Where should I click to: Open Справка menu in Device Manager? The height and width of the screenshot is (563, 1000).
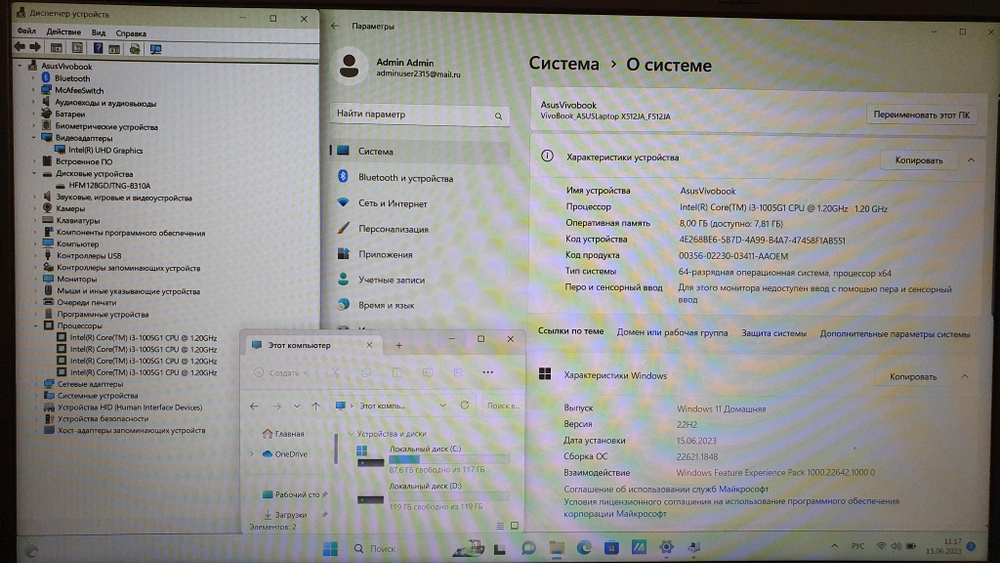pyautogui.click(x=131, y=33)
